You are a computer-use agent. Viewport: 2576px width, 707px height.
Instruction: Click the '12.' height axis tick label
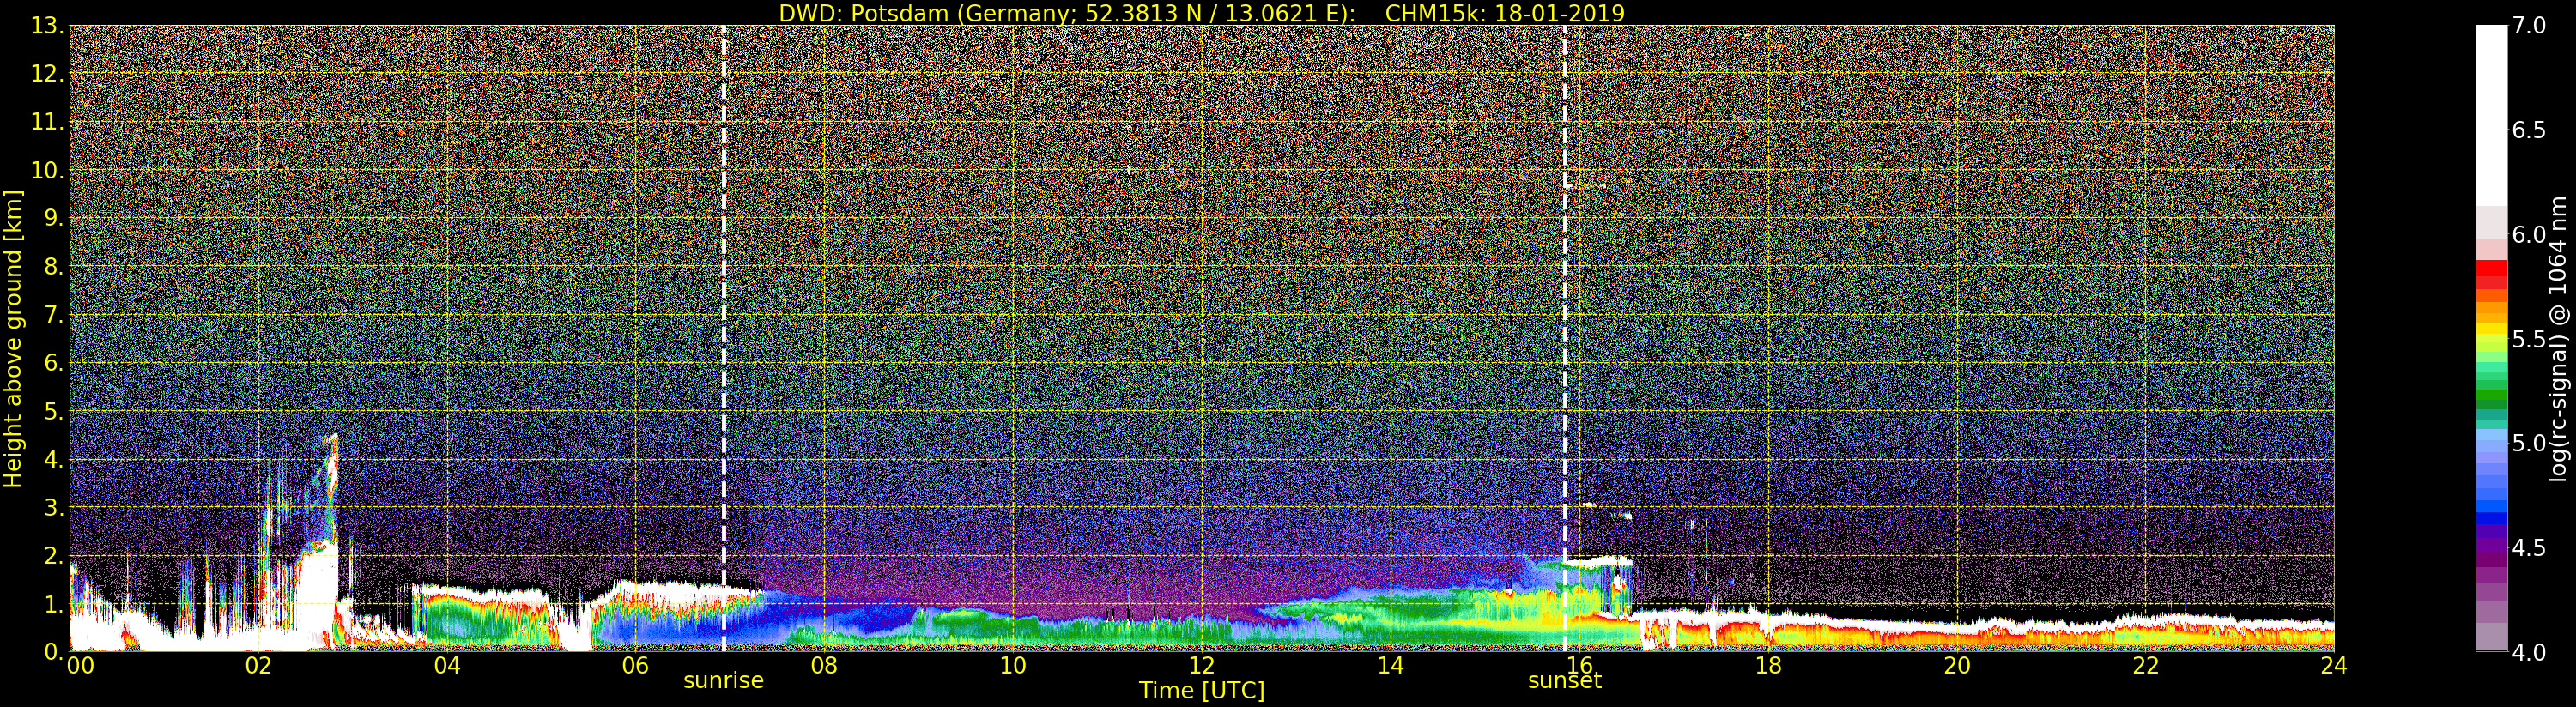[47, 74]
